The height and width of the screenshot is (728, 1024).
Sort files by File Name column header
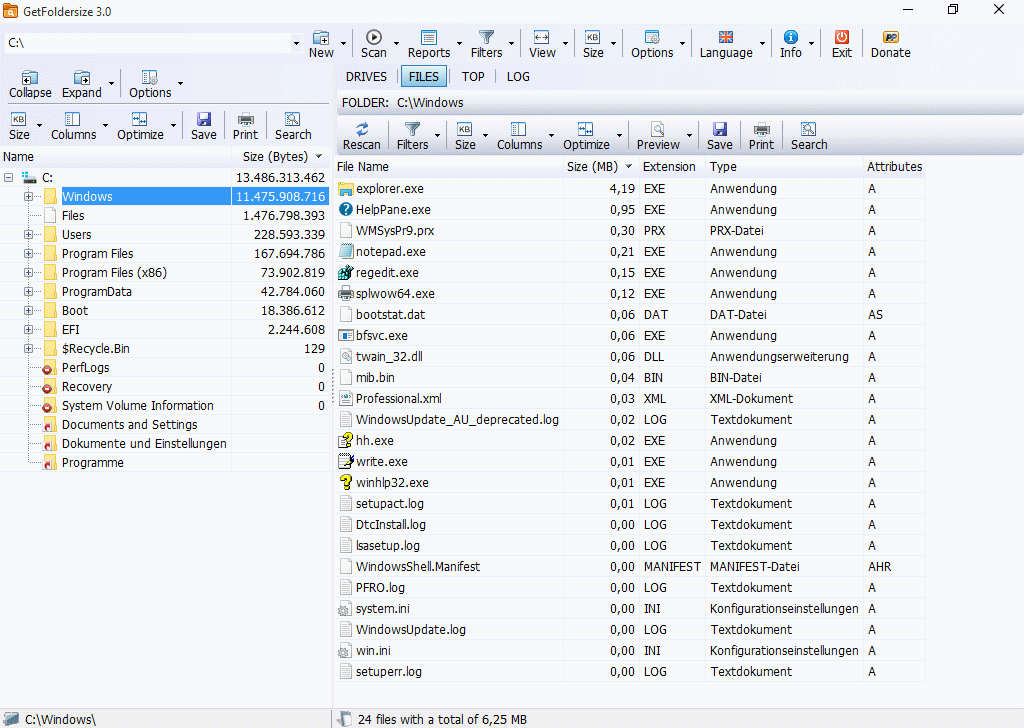tap(449, 166)
